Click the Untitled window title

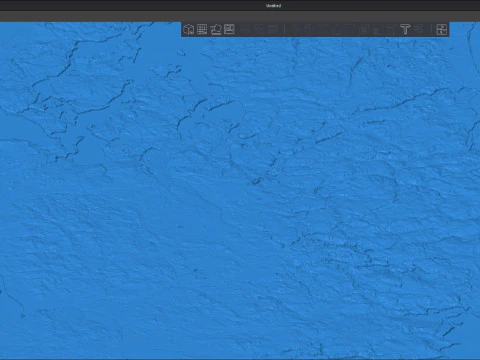click(x=273, y=6)
